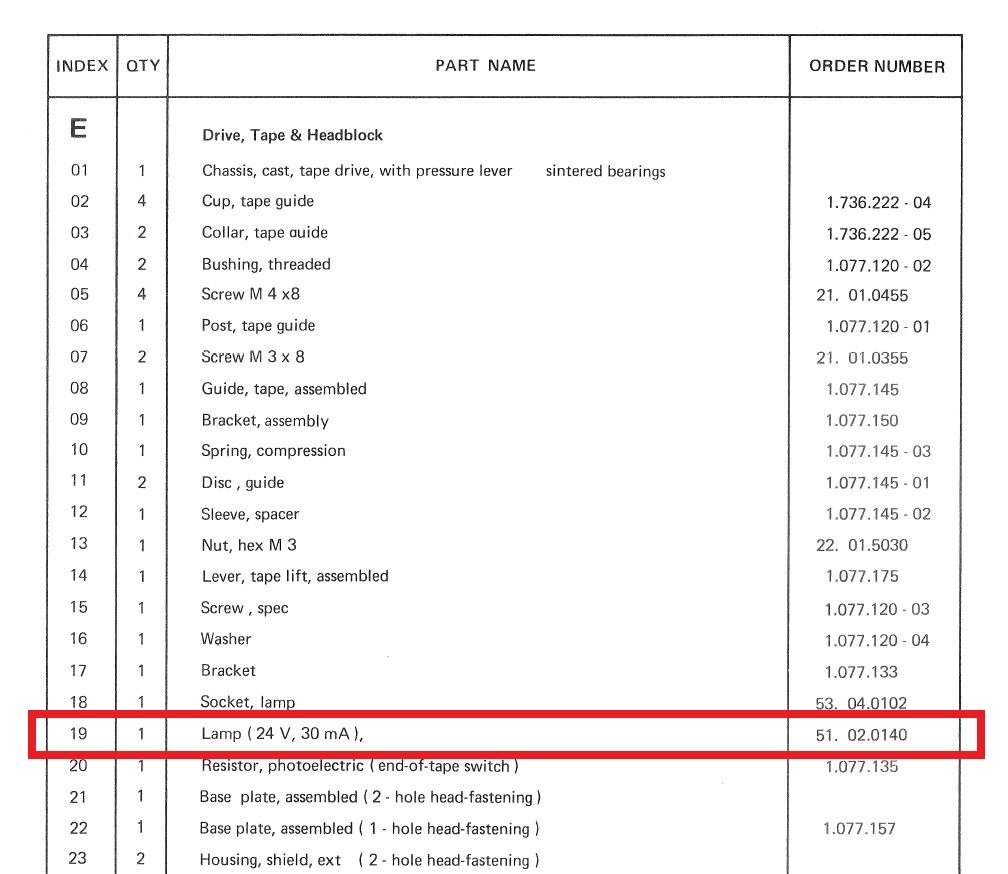Click 'Lever, tape lift, assembled' text
Screen dimensions: 1008x874
coord(295,576)
